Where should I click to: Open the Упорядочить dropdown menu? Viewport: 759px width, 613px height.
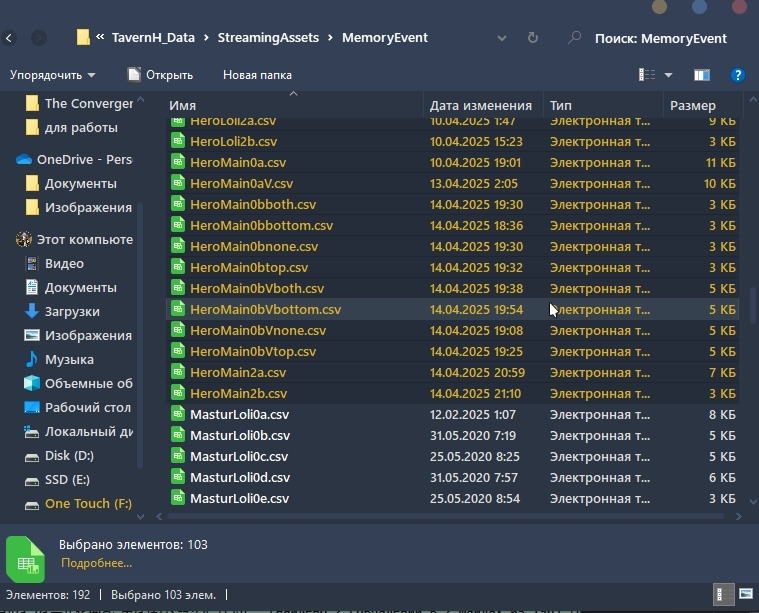point(52,75)
